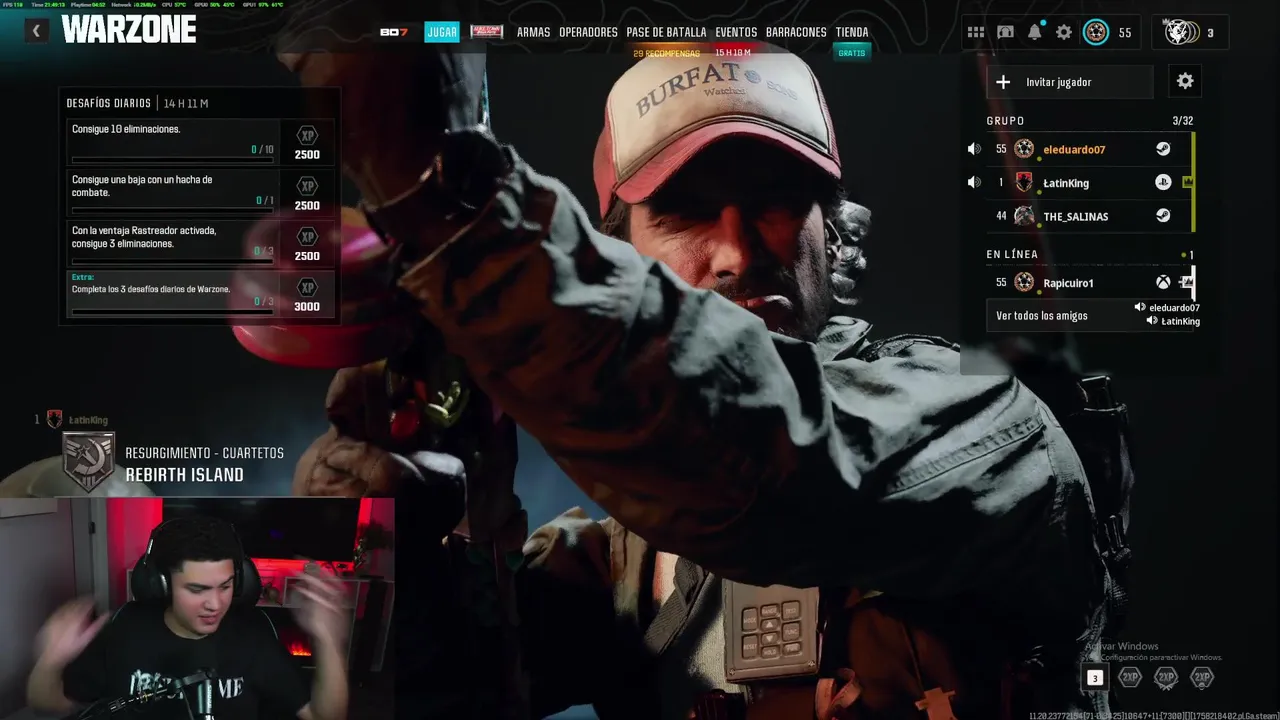Click the XP badge for 10 eliminaciones challenge
The height and width of the screenshot is (720, 1280).
[x=307, y=135]
